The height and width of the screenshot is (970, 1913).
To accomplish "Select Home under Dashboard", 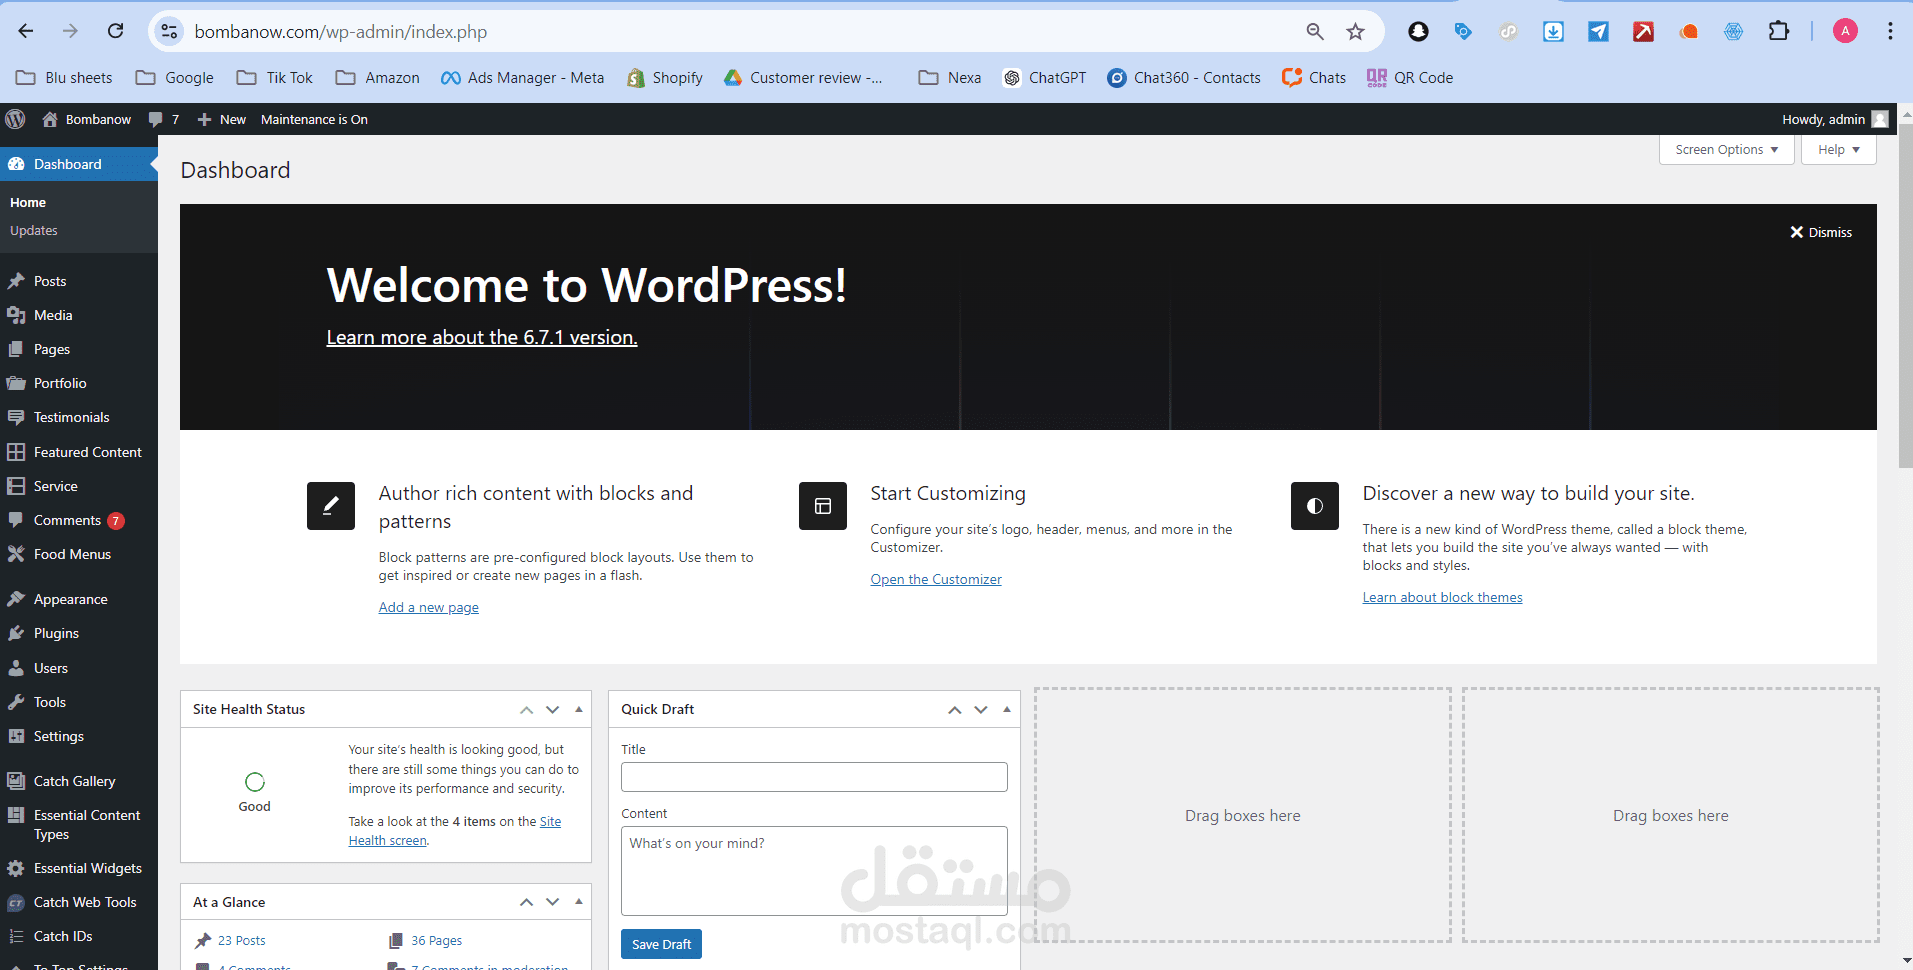I will tap(28, 202).
